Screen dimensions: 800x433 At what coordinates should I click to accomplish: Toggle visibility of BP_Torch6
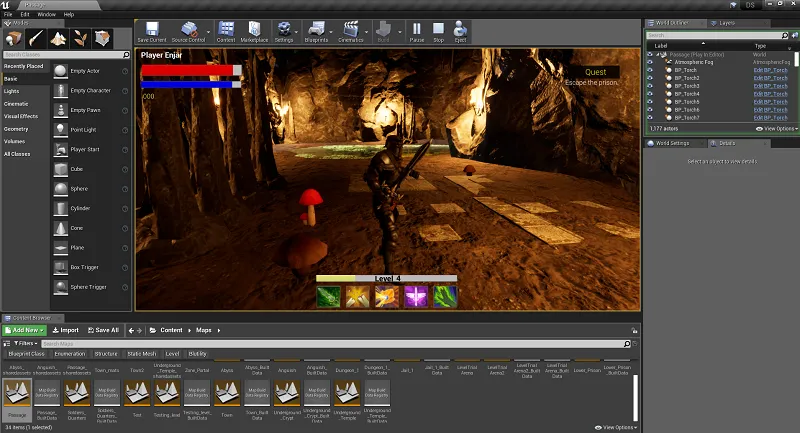649,110
